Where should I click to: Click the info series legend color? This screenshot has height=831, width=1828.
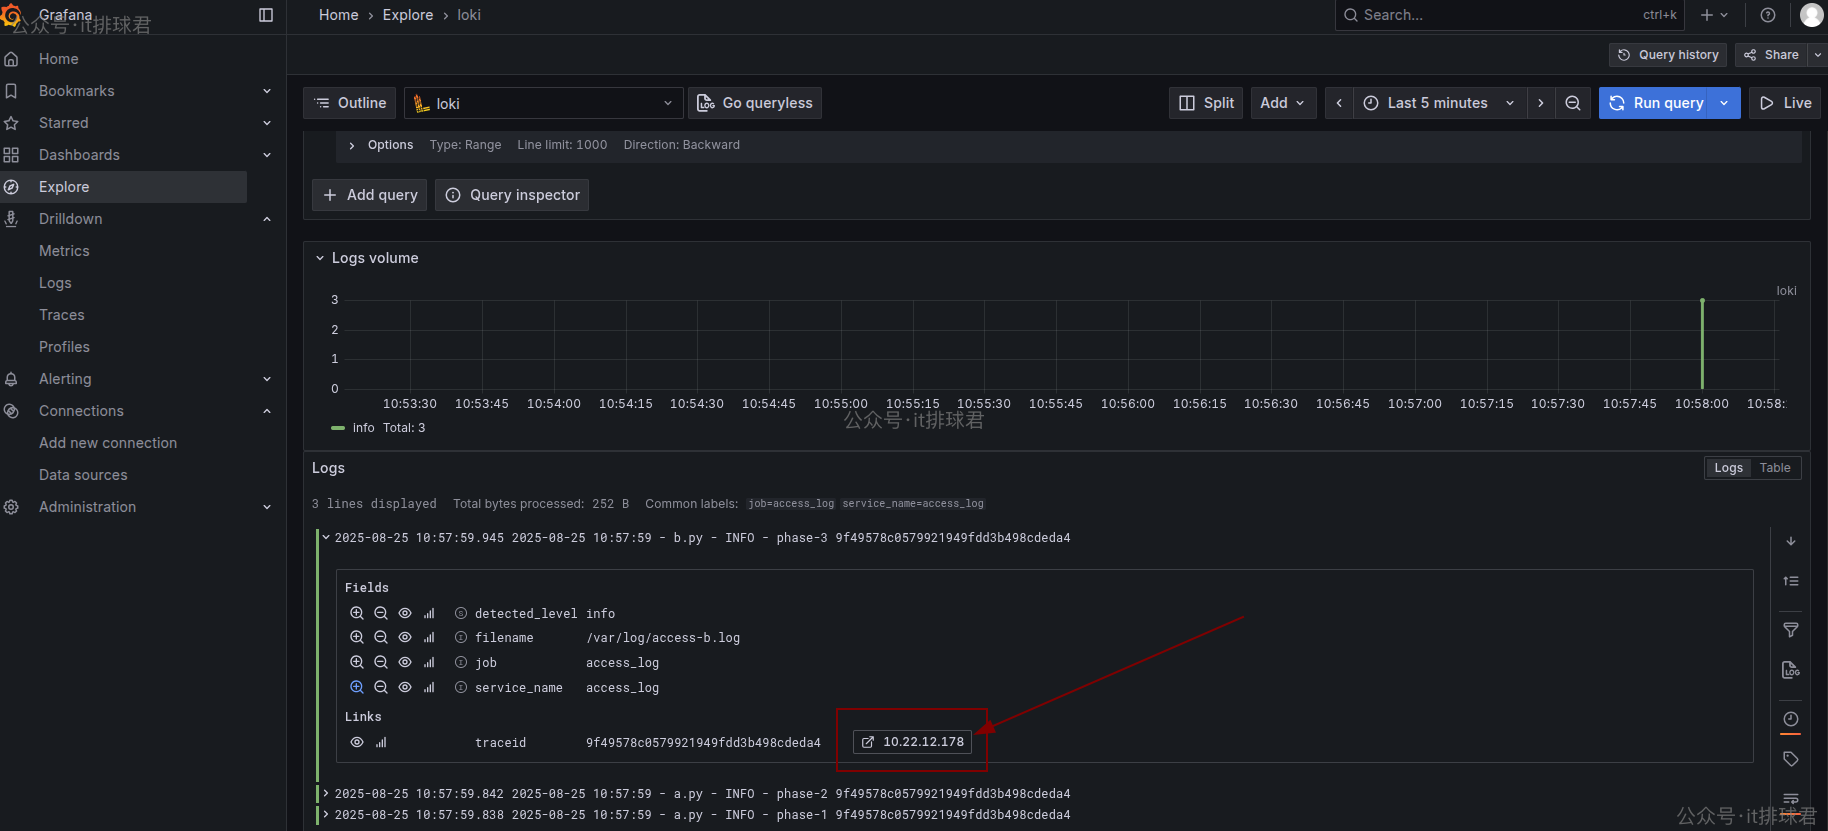coord(338,428)
